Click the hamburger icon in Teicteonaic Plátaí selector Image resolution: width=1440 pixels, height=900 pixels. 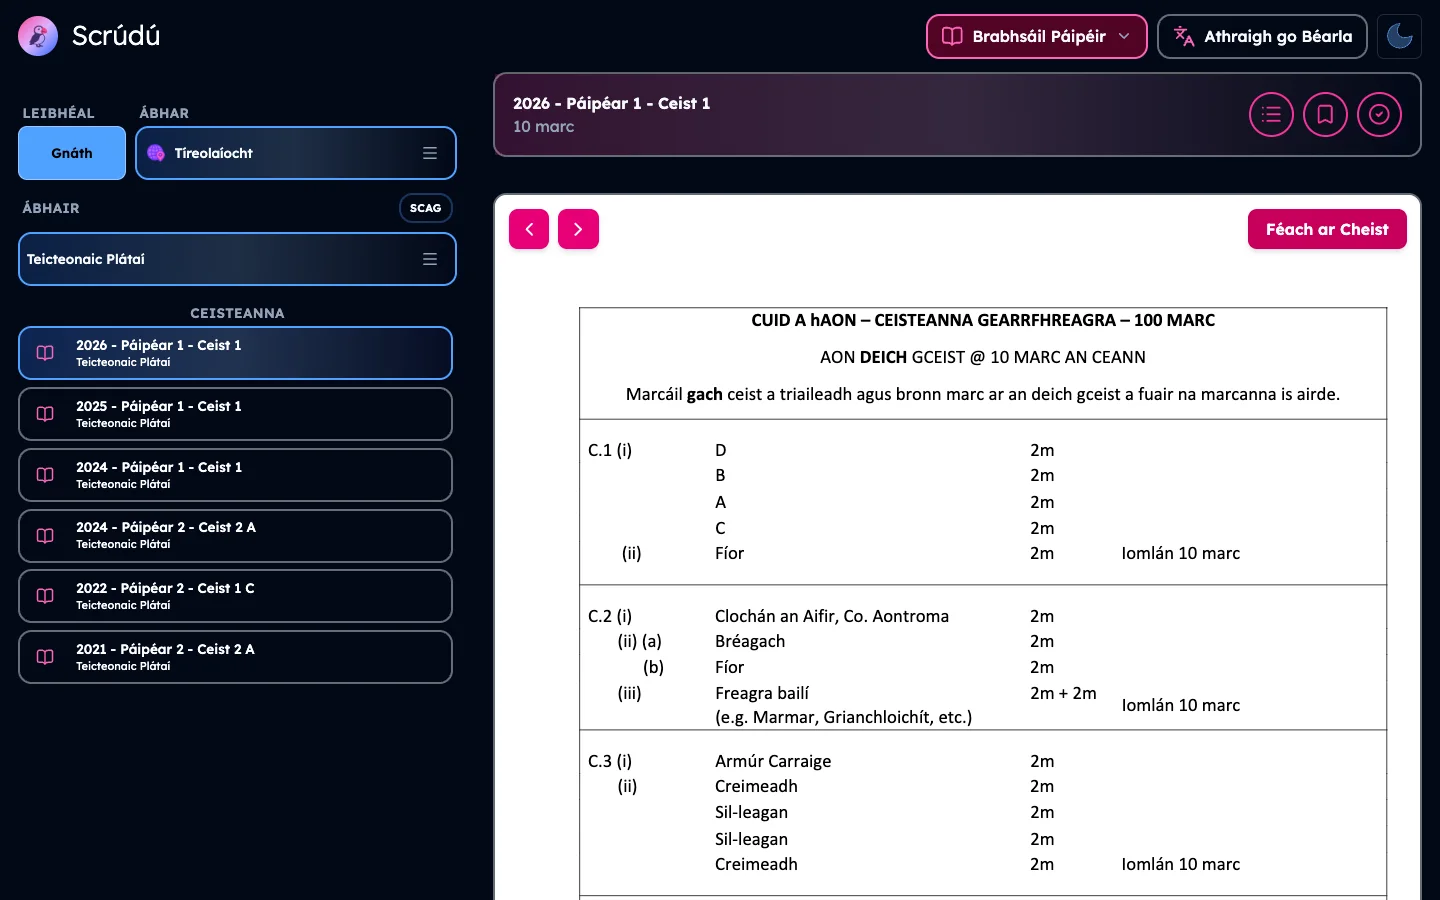click(x=430, y=259)
